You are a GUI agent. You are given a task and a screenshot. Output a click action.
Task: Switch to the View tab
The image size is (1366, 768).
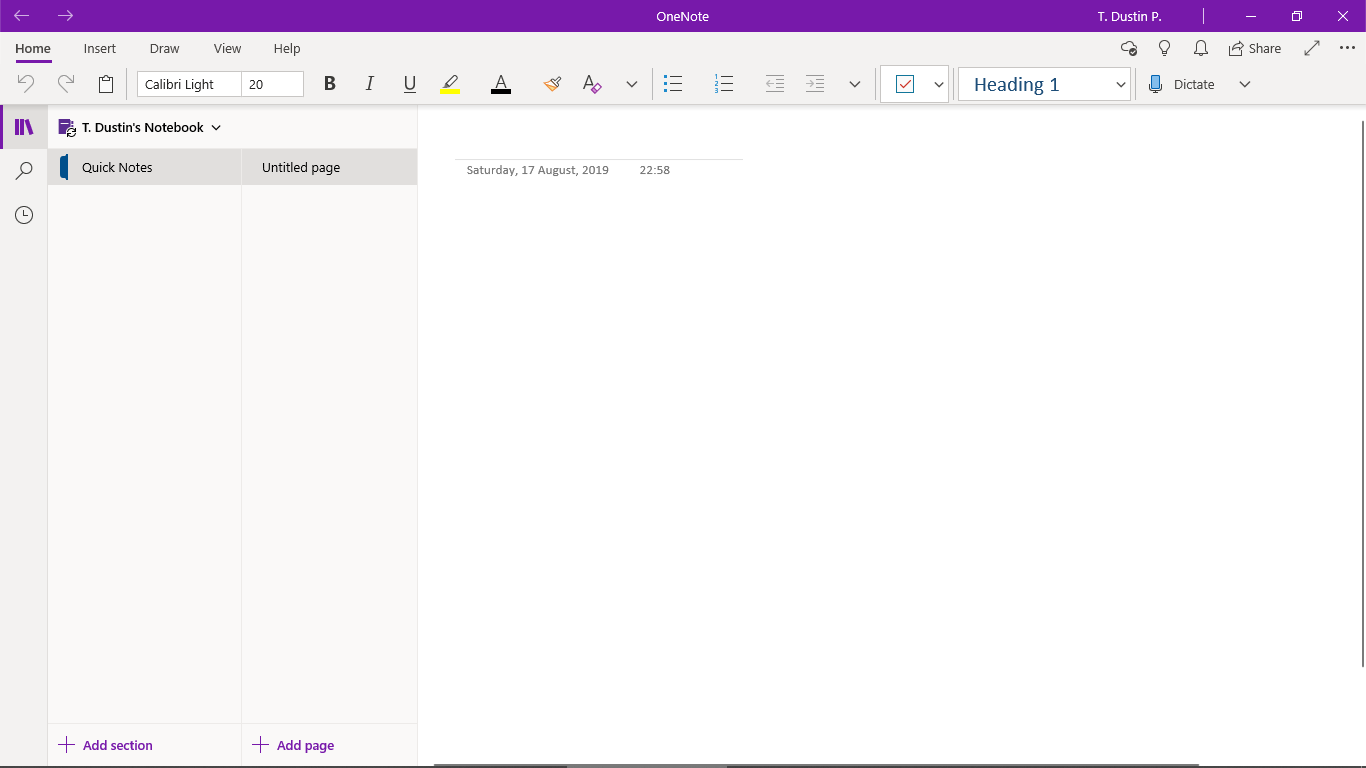coord(227,48)
